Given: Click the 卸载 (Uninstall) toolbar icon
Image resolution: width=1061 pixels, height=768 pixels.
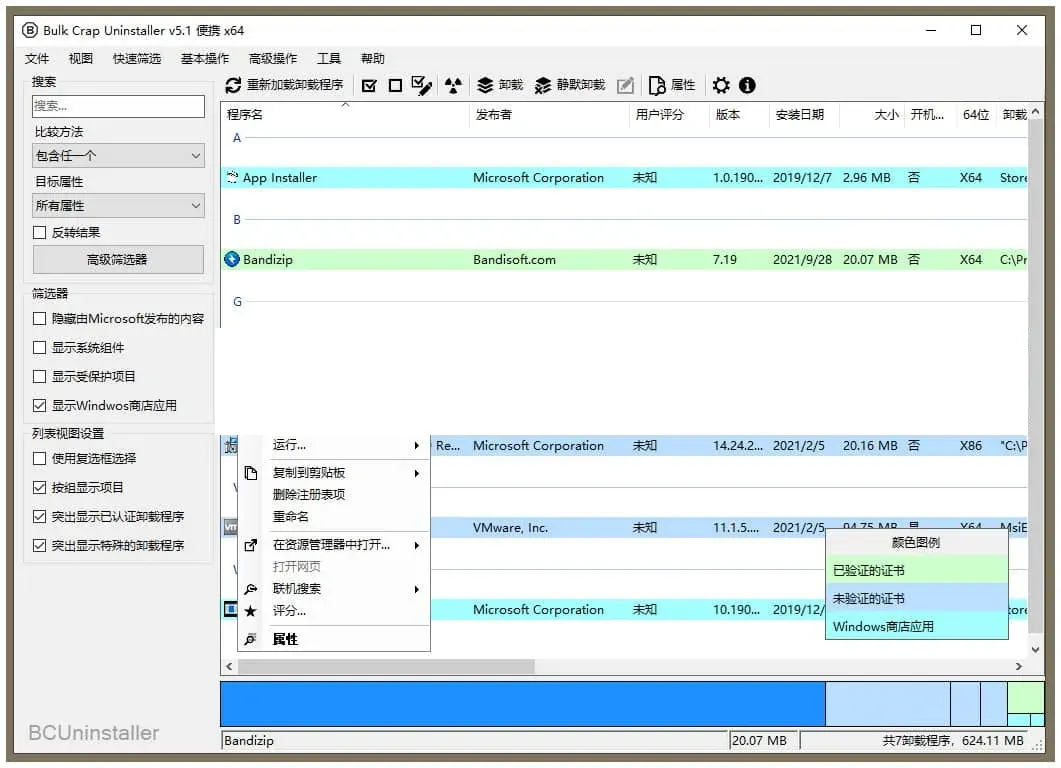Looking at the screenshot, I should click(x=498, y=85).
